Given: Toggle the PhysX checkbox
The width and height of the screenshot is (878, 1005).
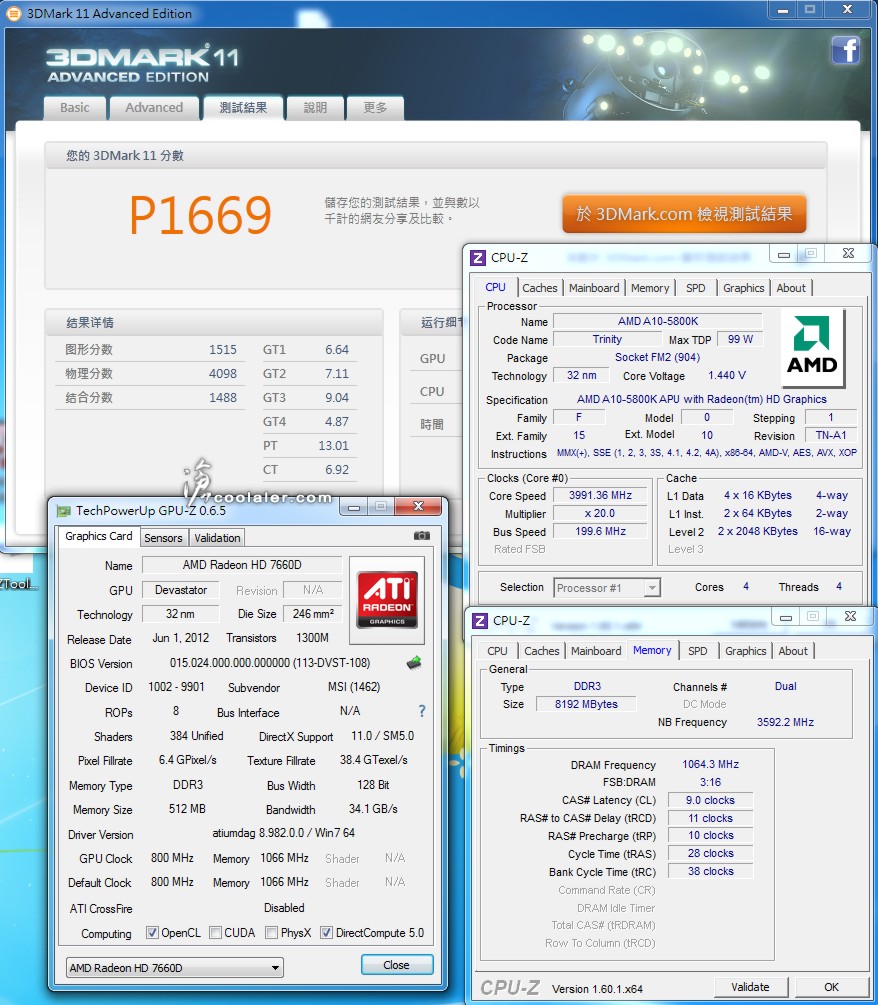Looking at the screenshot, I should pyautogui.click(x=272, y=933).
